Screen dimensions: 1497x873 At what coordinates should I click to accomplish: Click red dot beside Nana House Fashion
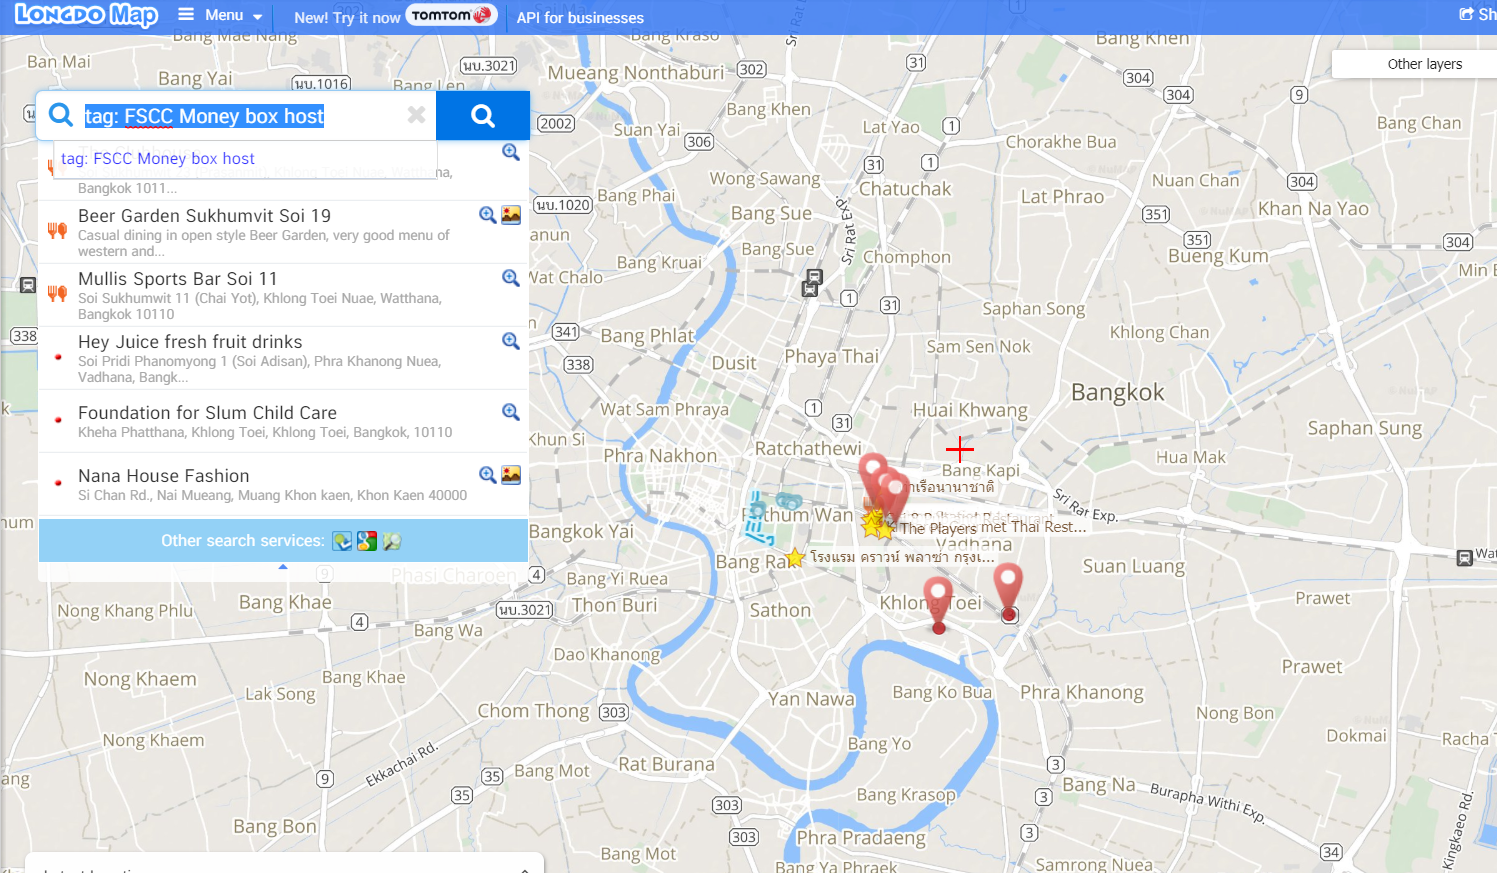(x=58, y=483)
